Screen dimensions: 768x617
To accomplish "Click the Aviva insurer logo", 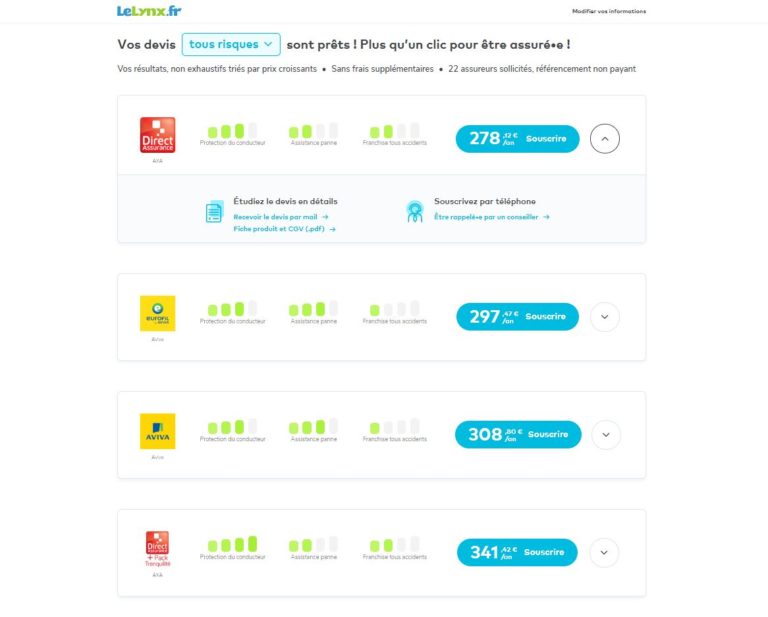I will (x=158, y=431).
